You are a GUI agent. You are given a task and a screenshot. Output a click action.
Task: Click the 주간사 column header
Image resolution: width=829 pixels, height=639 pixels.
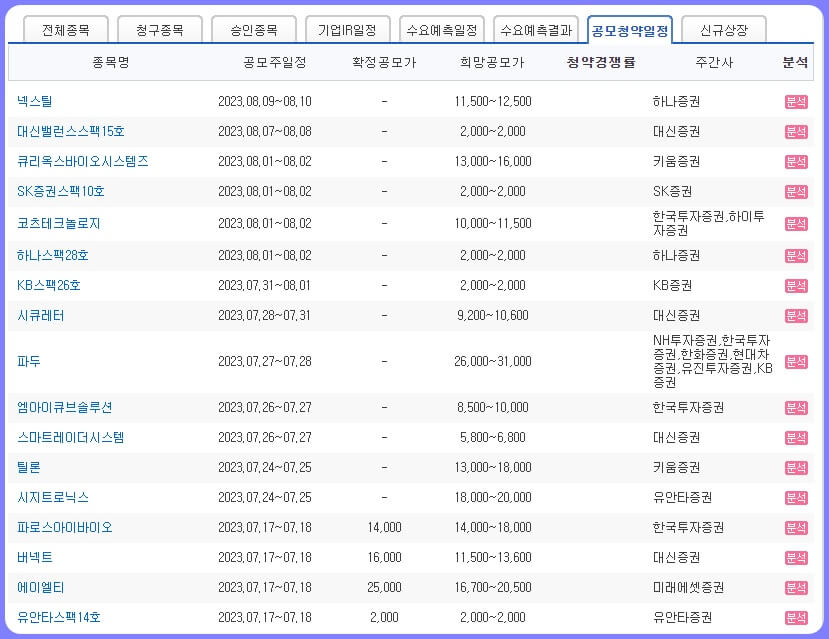coord(714,62)
